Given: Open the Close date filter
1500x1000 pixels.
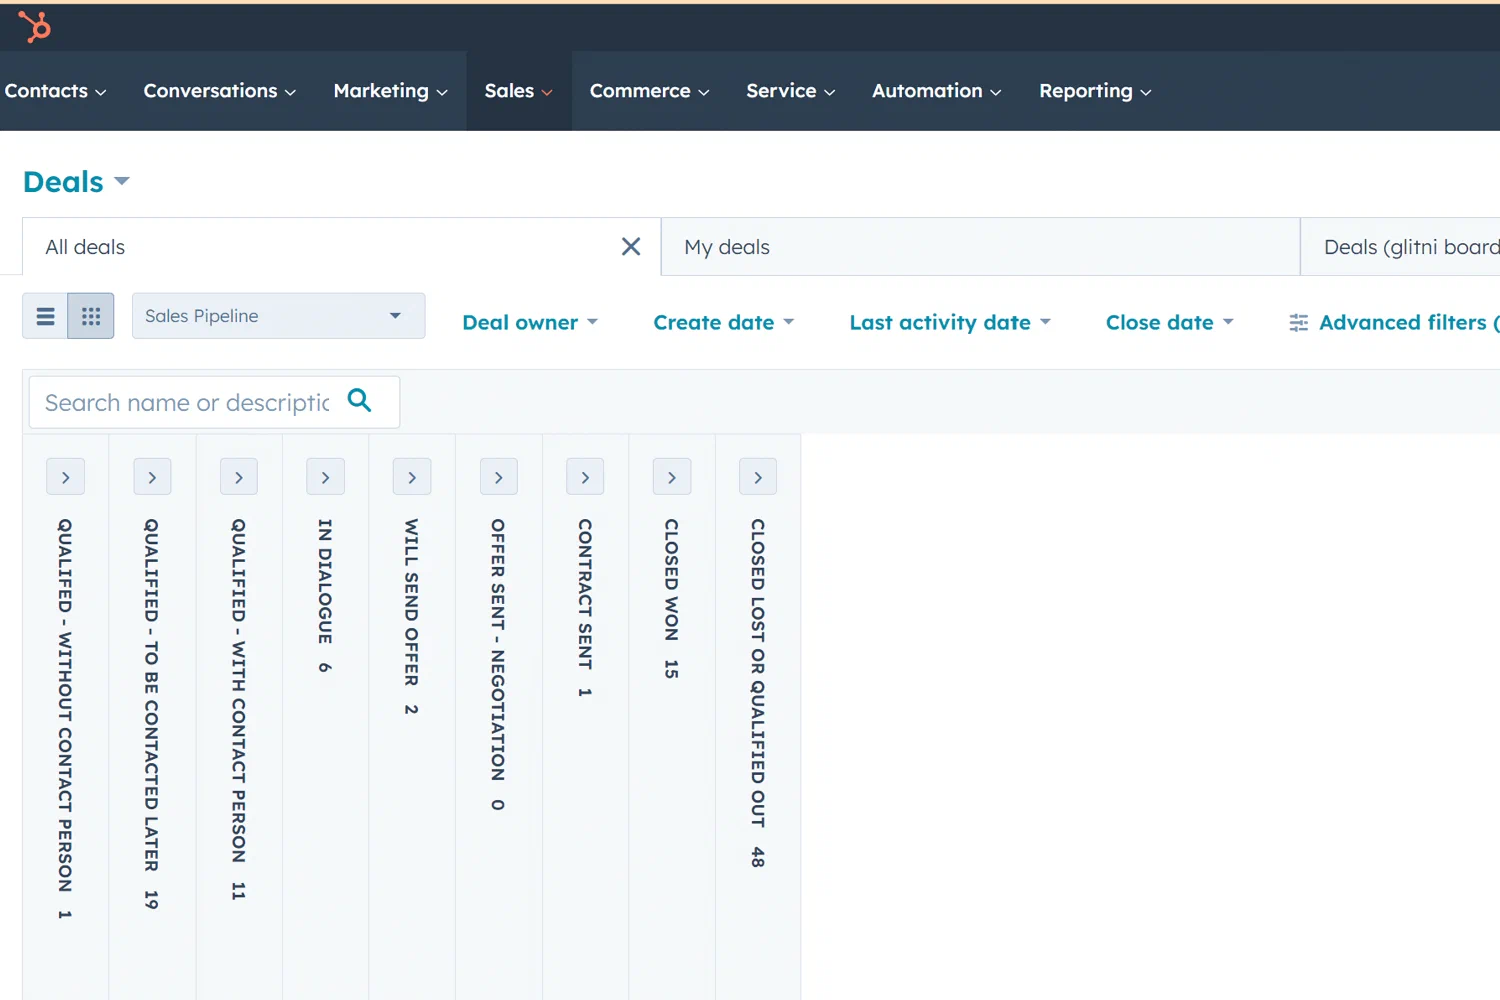Looking at the screenshot, I should (1168, 322).
